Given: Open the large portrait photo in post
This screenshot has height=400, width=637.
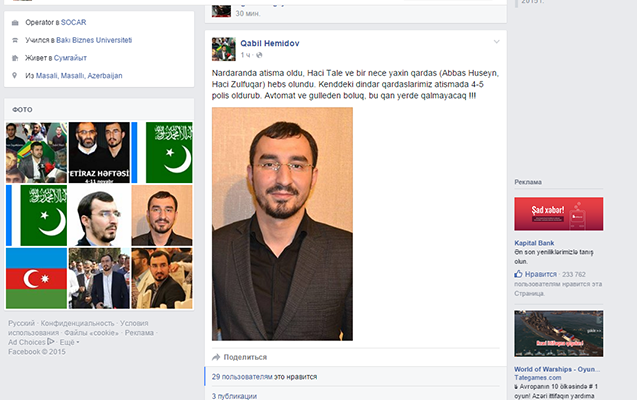Looking at the screenshot, I should [282, 224].
